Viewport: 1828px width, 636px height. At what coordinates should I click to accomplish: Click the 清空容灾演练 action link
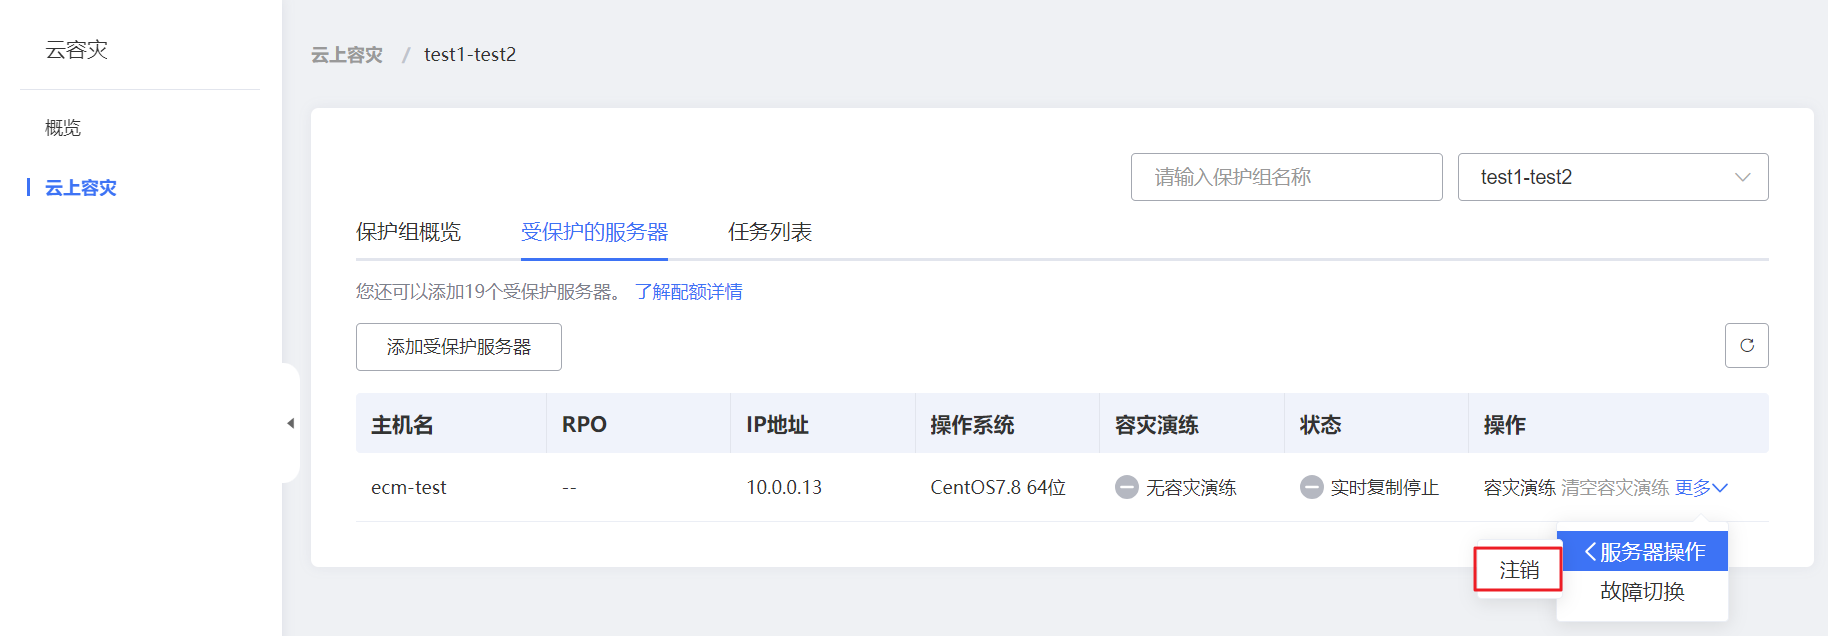[x=1614, y=487]
